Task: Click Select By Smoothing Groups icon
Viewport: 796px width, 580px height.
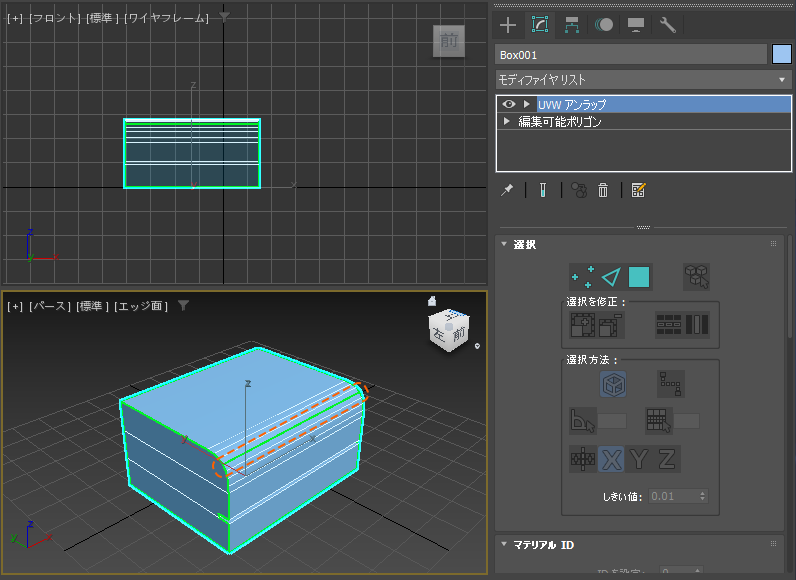Action: click(658, 421)
